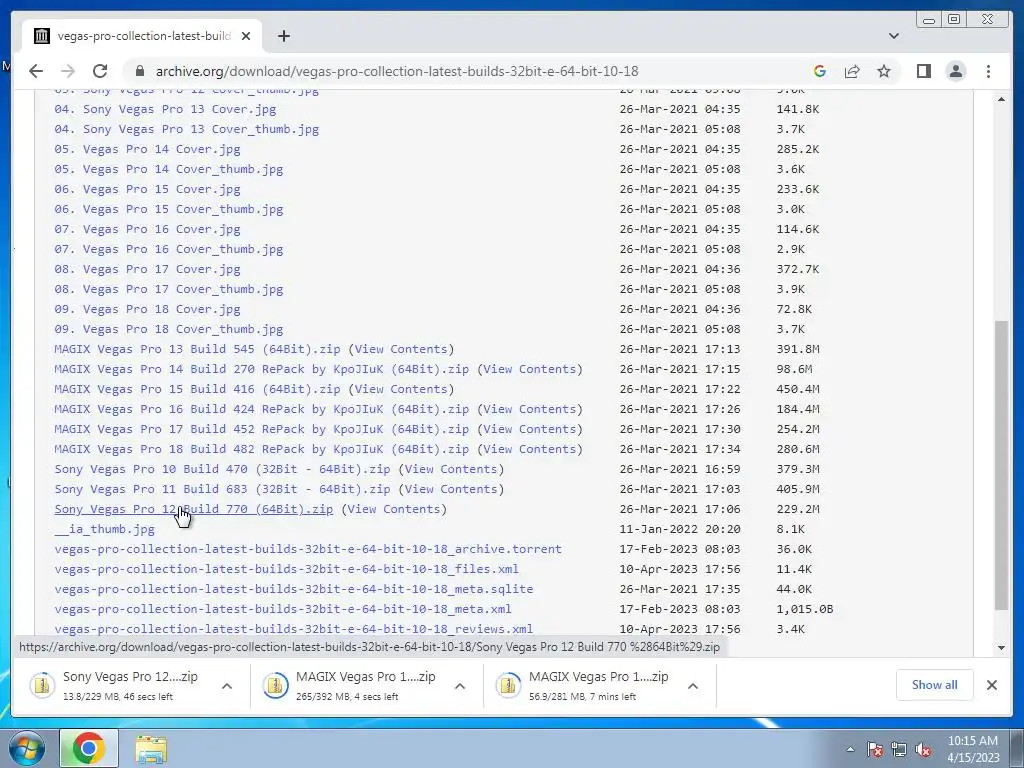This screenshot has height=768, width=1024.
Task: Open the _archive.torrent file link
Action: (x=308, y=549)
